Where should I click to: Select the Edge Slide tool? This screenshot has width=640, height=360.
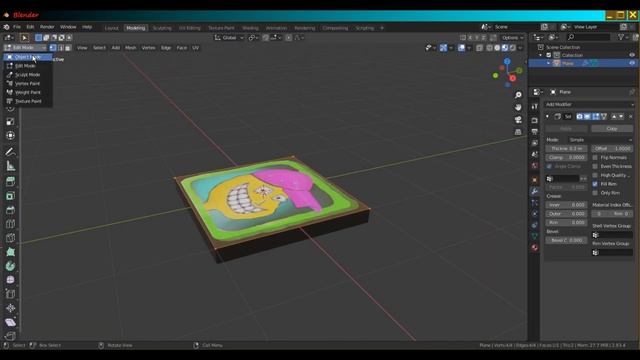point(11,294)
